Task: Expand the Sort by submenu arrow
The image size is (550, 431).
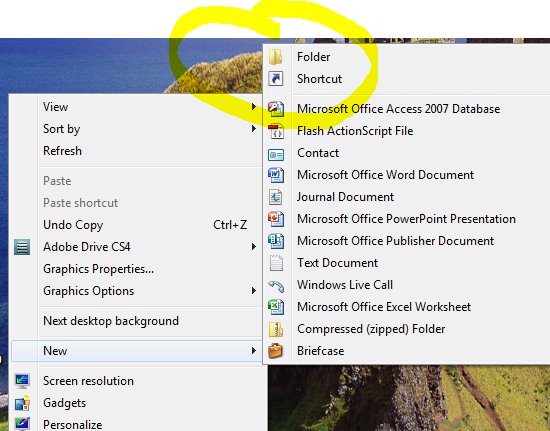Action: (x=254, y=129)
